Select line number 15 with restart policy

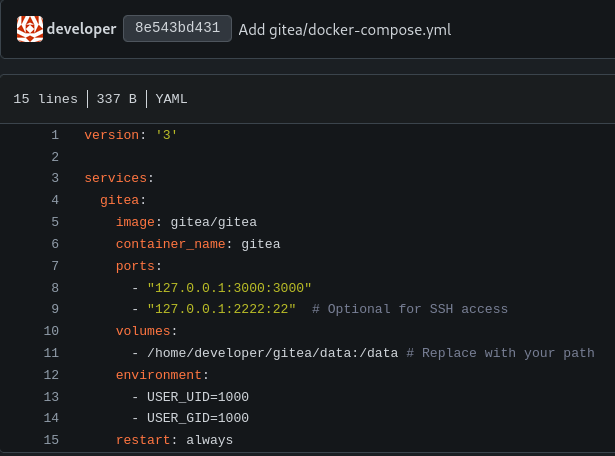click(51, 440)
